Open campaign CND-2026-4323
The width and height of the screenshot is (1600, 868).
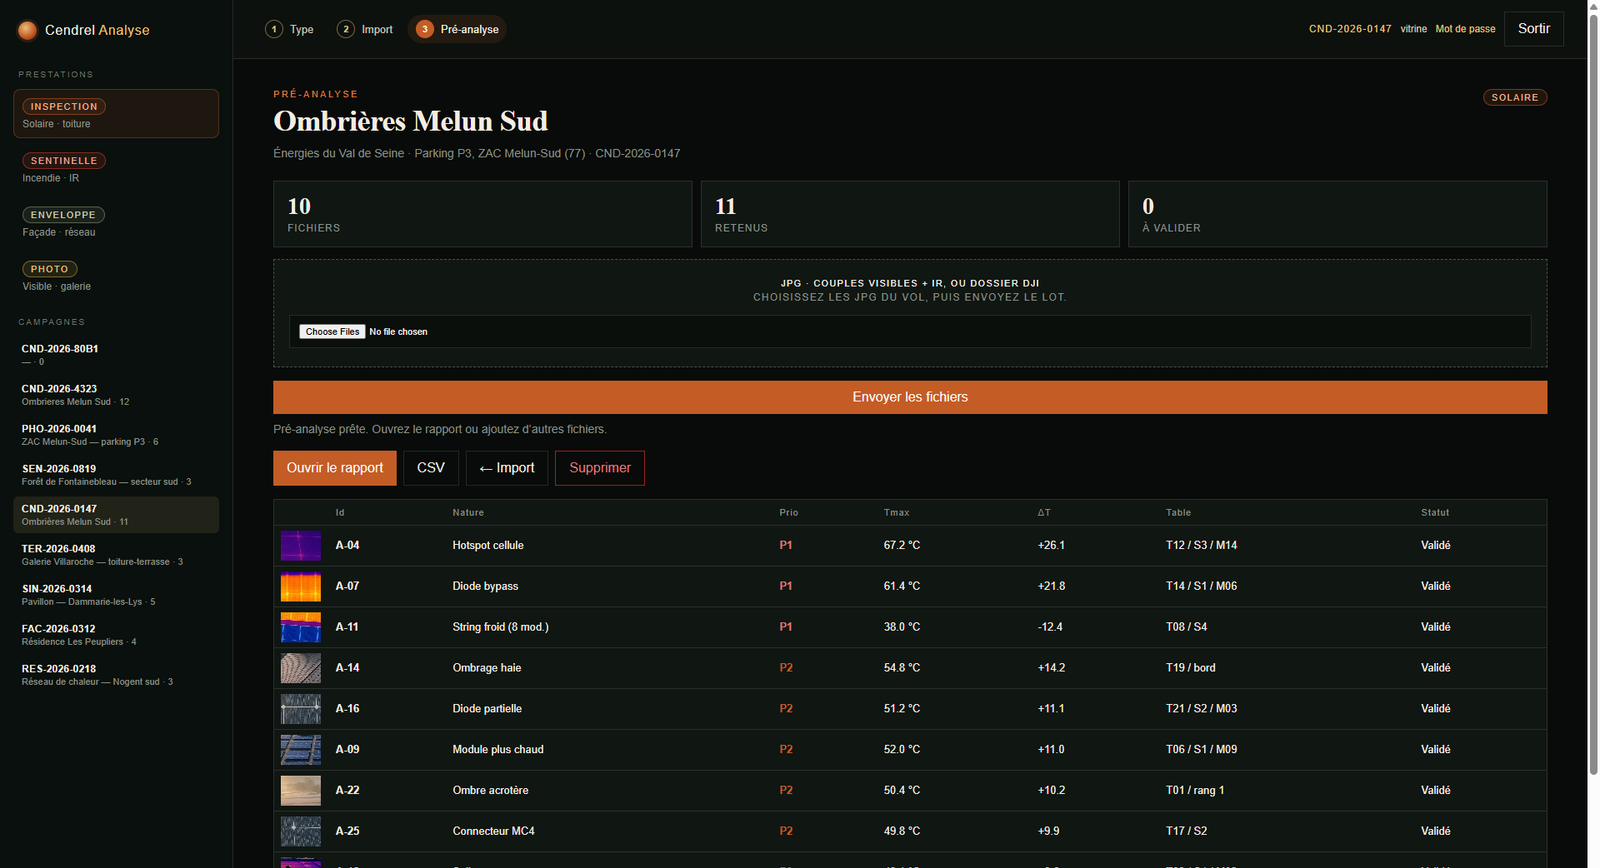116,395
